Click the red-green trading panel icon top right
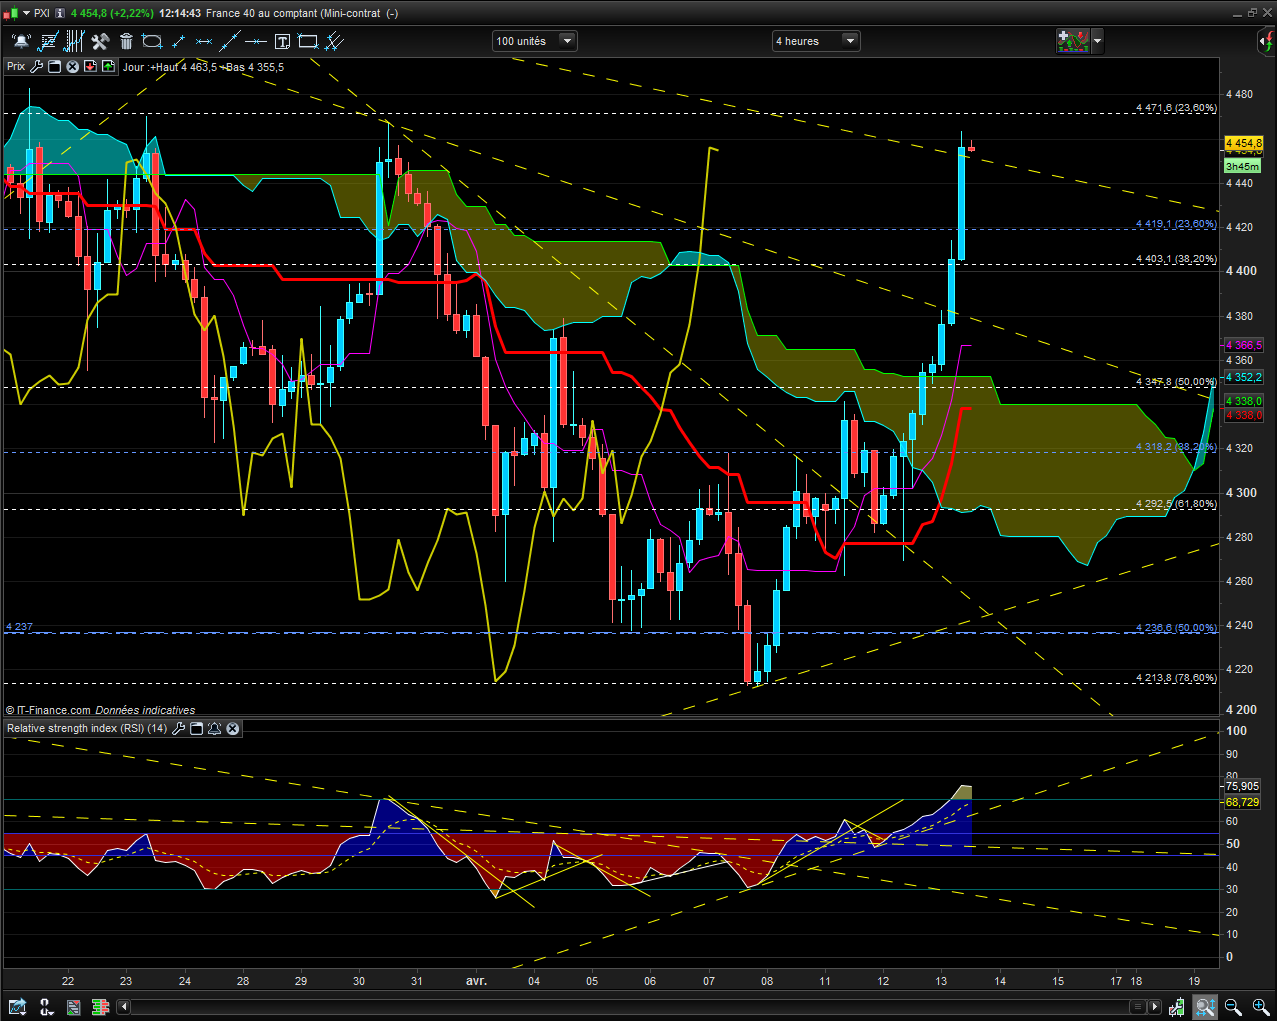This screenshot has width=1277, height=1021. pos(1073,41)
